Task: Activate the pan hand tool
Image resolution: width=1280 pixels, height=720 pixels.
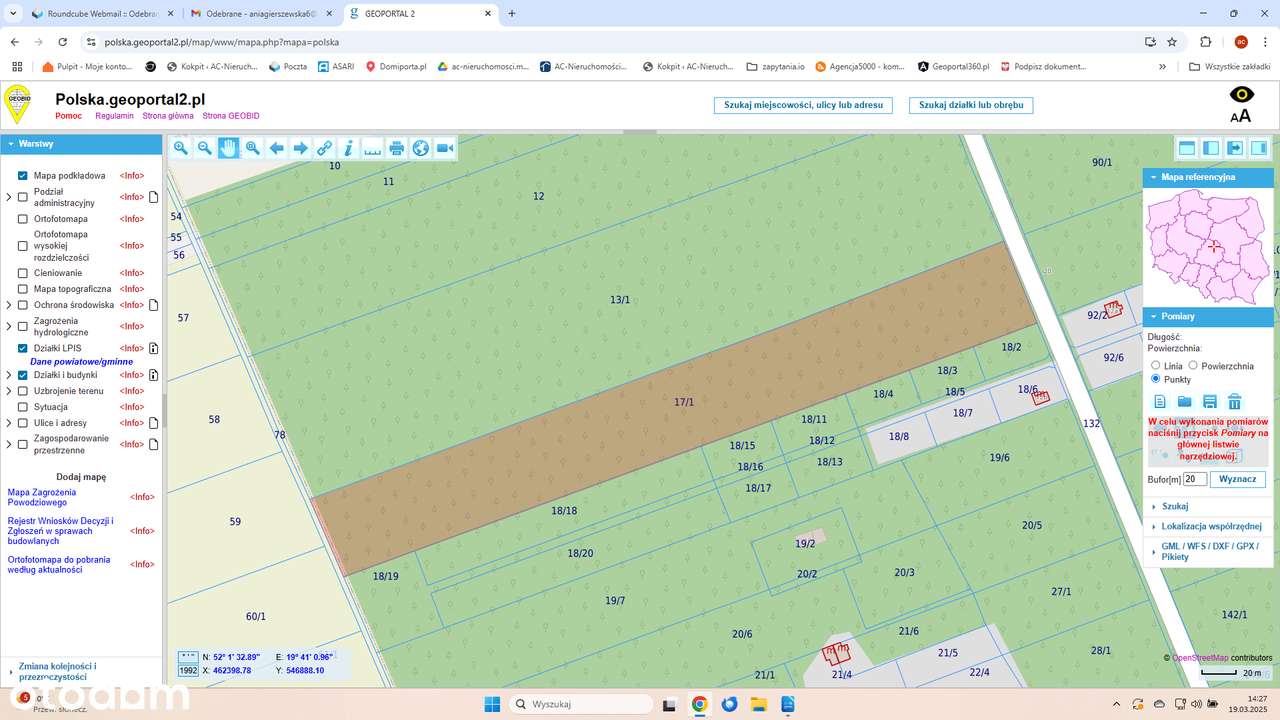Action: point(229,148)
